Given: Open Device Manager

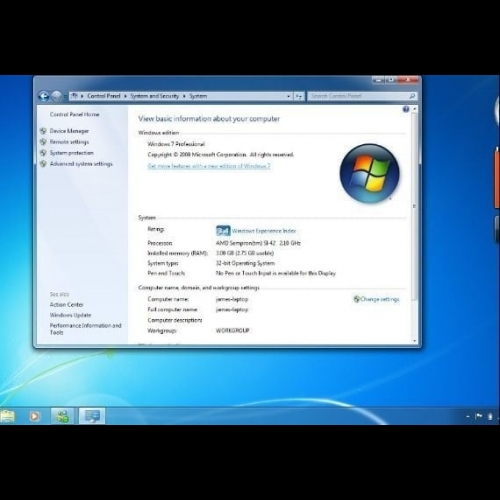Looking at the screenshot, I should click(69, 131).
